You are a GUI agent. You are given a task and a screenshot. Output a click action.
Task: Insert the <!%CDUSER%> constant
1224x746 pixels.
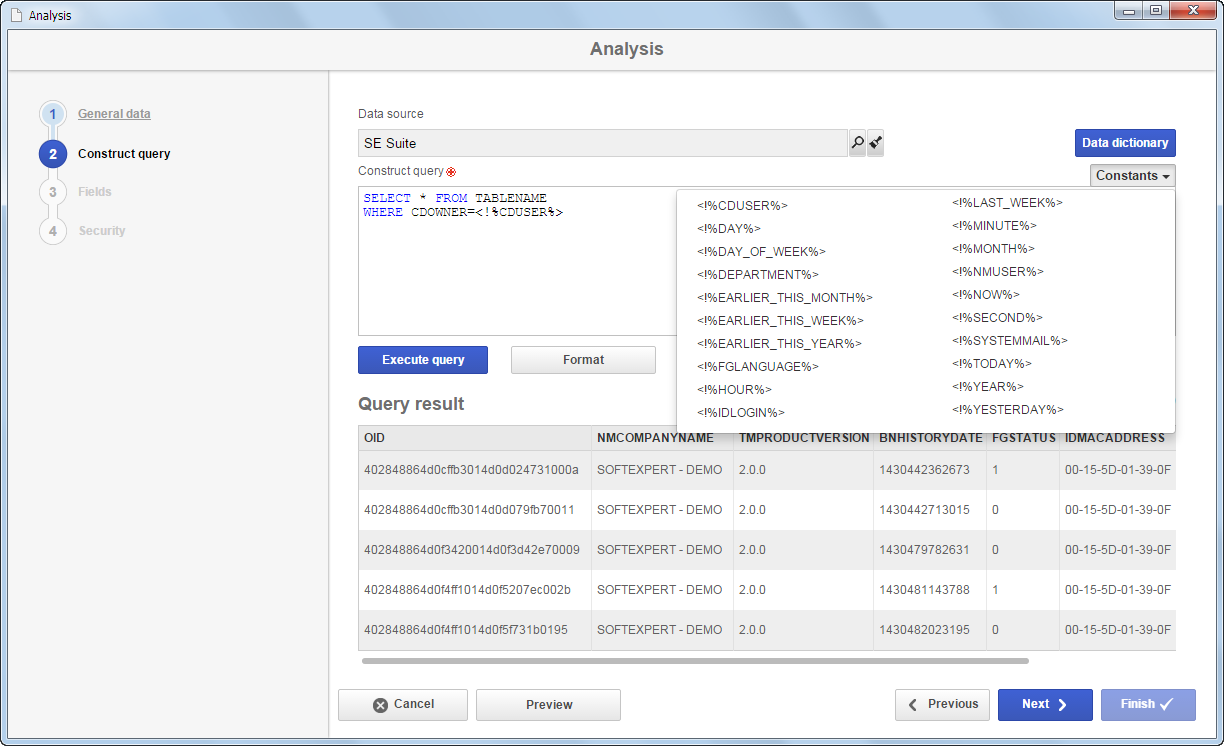point(742,206)
